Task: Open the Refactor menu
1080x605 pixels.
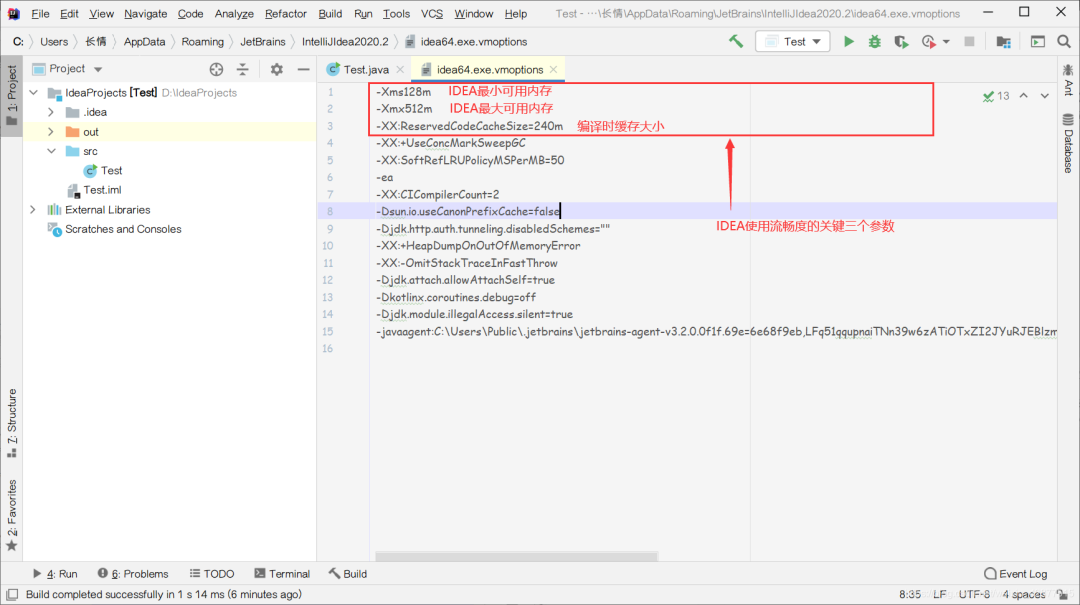Action: pyautogui.click(x=285, y=14)
